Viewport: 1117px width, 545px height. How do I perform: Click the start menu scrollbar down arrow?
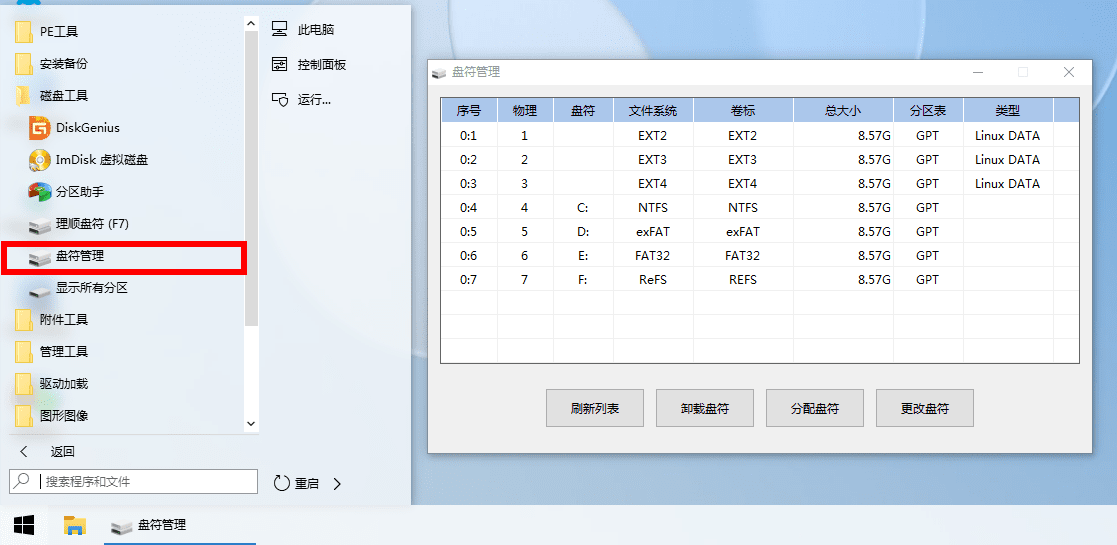pos(251,423)
